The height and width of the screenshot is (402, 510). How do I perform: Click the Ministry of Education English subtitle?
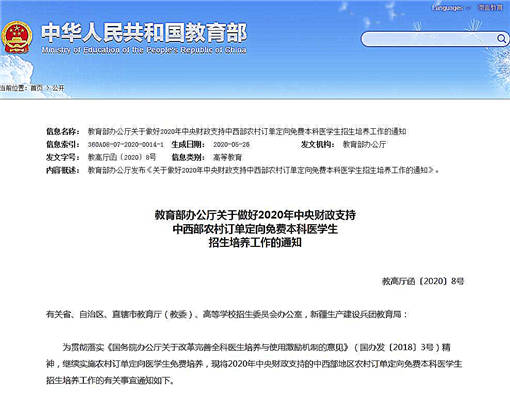tap(144, 50)
